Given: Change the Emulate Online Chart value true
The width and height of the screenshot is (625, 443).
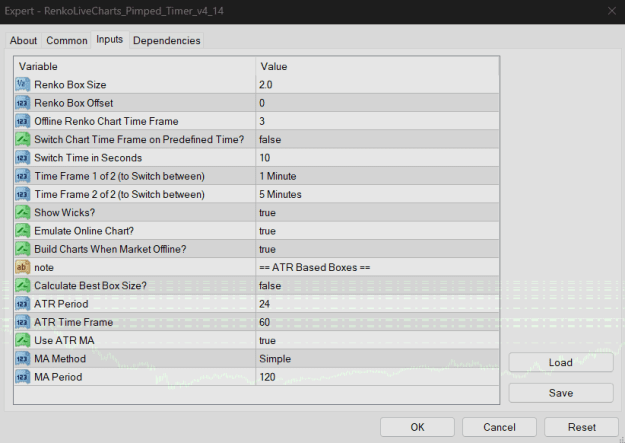Looking at the screenshot, I should tap(377, 231).
